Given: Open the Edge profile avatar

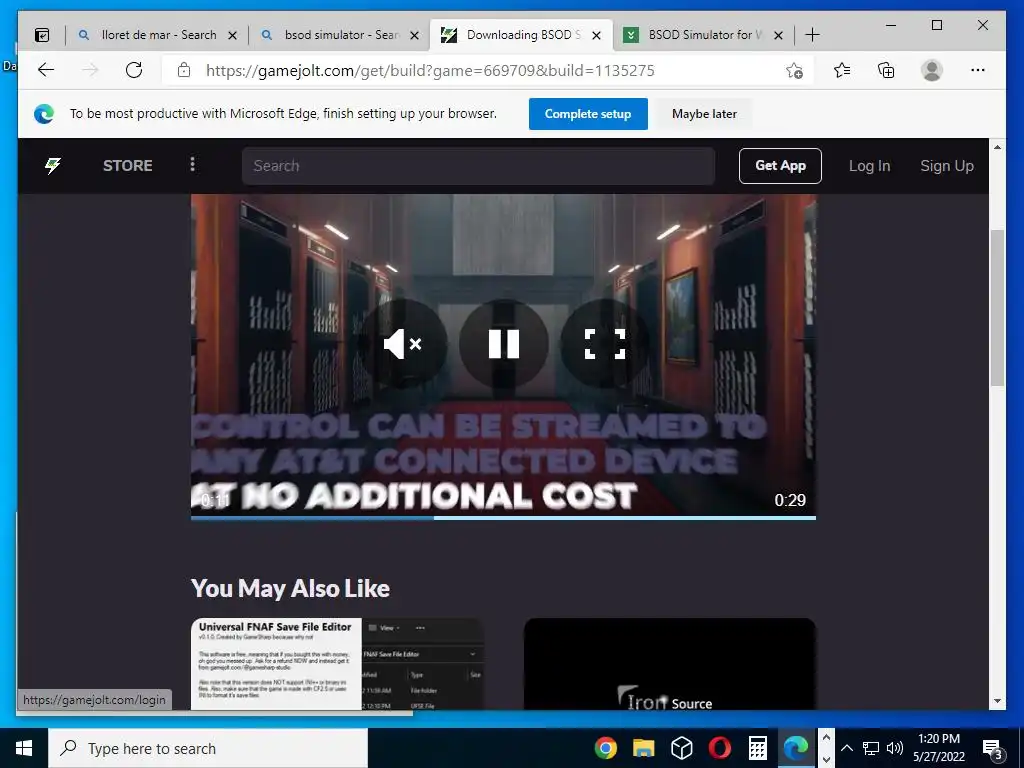Looking at the screenshot, I should pos(932,70).
